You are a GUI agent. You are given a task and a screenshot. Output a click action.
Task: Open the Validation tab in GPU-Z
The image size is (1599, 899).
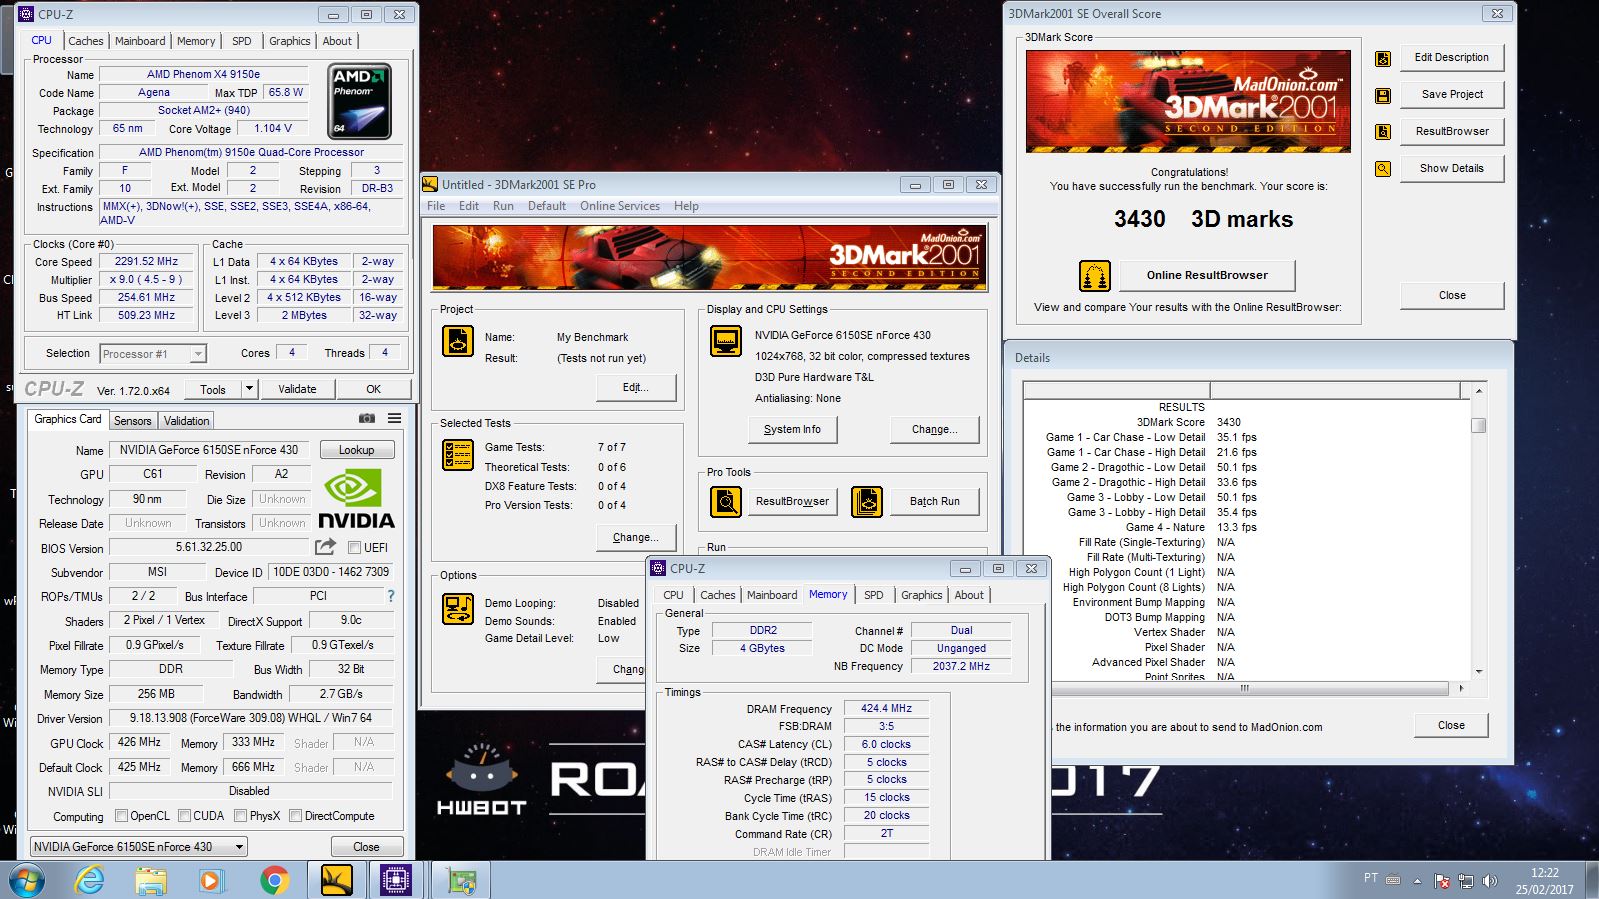187,421
